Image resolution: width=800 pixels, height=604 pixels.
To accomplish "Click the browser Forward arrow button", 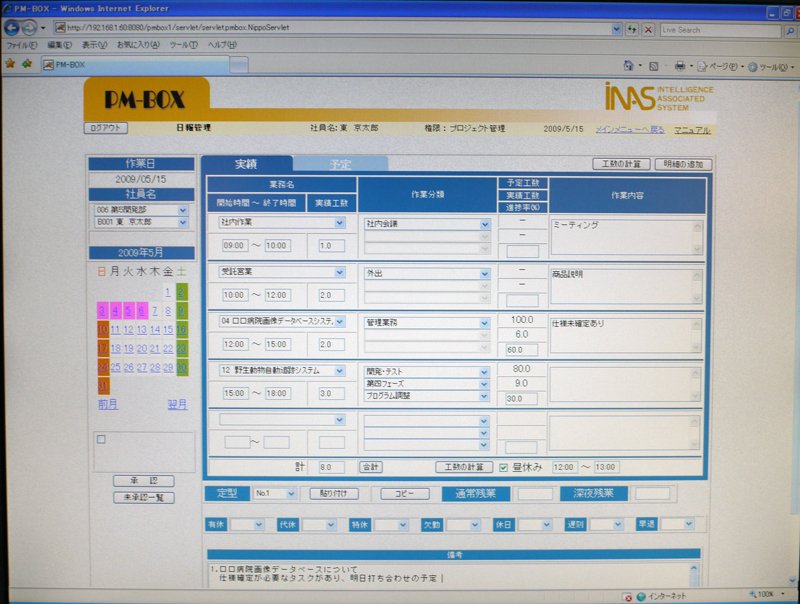I will (29, 28).
